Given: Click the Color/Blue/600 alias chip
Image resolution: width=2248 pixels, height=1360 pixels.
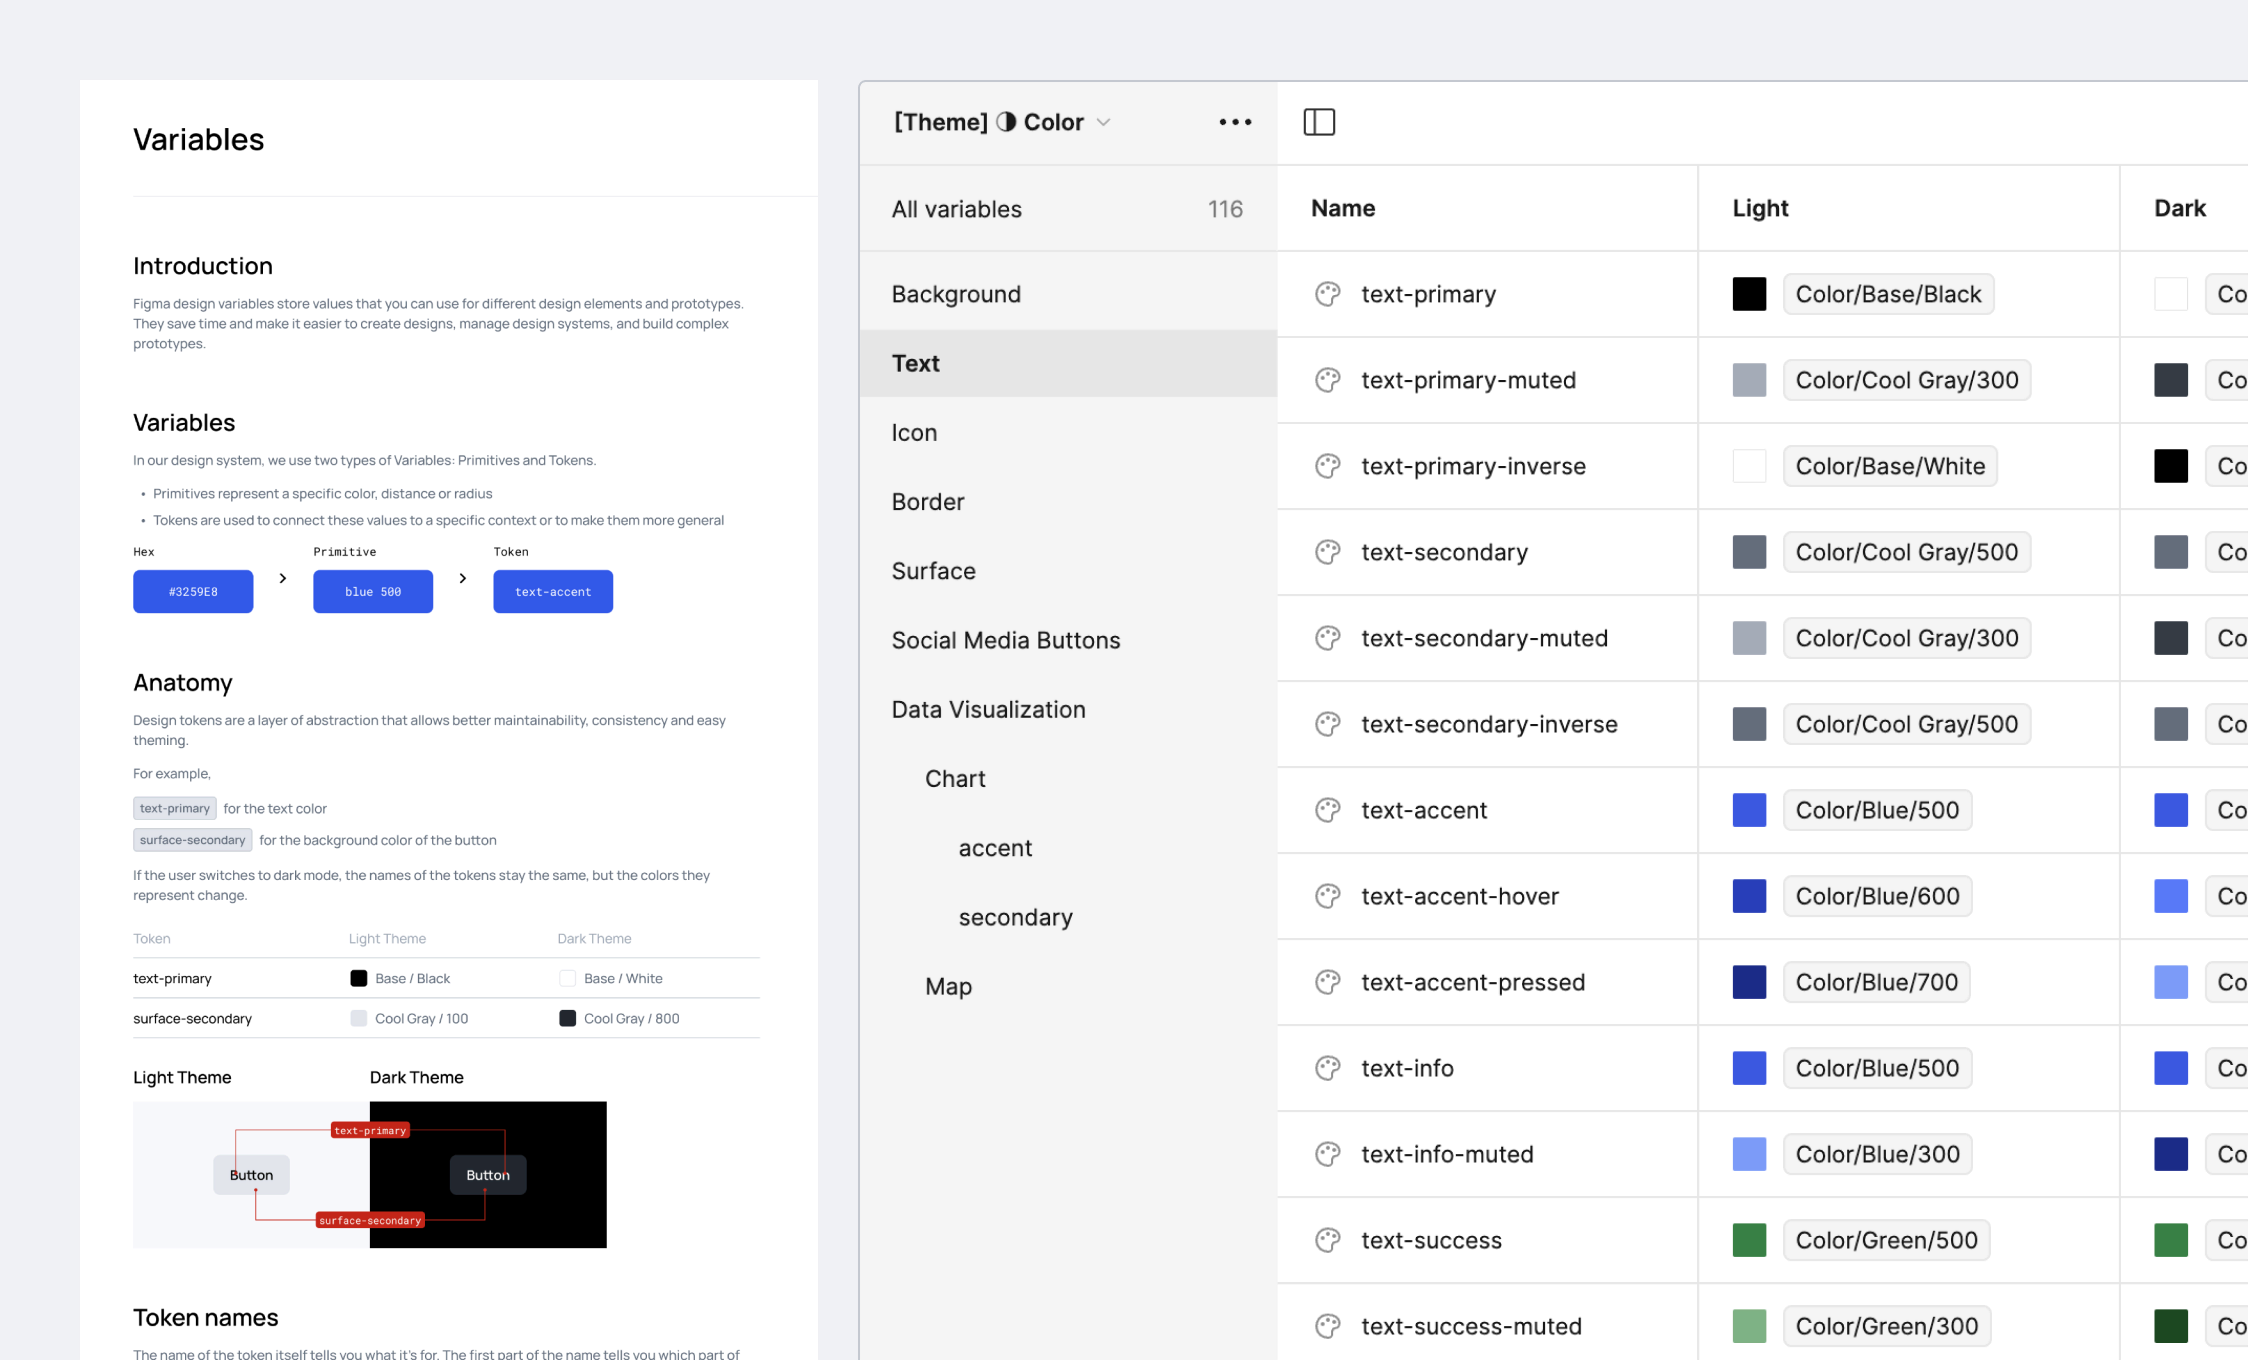Looking at the screenshot, I should pyautogui.click(x=1877, y=896).
